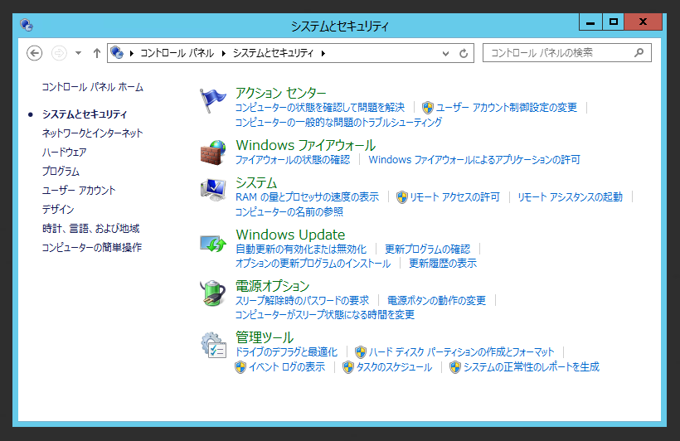Expand arrow before コントロール パネル breadcrumb
Screen dimensions: 680x441
tap(131, 53)
